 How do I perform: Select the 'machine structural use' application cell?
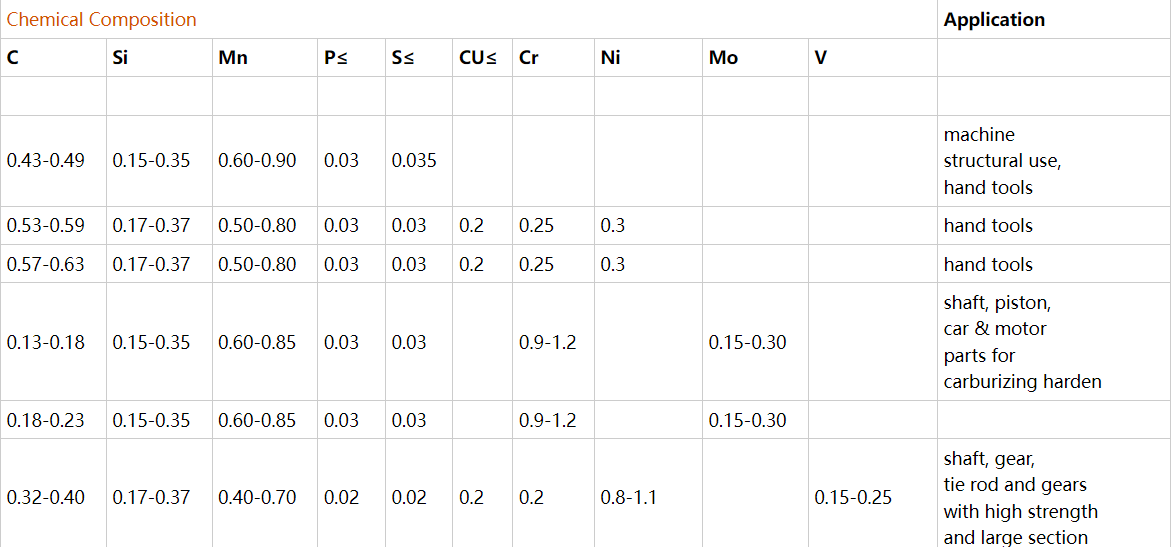click(1002, 161)
